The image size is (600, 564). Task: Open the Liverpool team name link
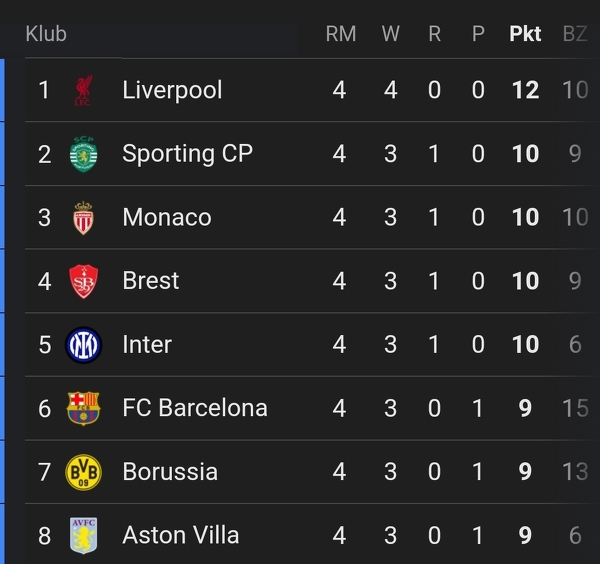172,90
